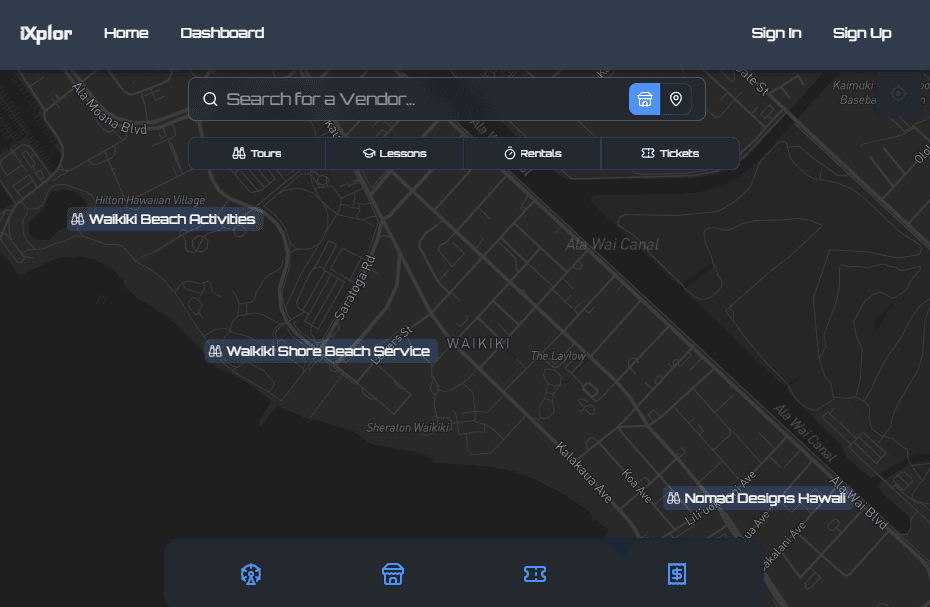Viewport: 930px width, 607px height.
Task: Toggle the Lessons category filter
Action: click(394, 154)
